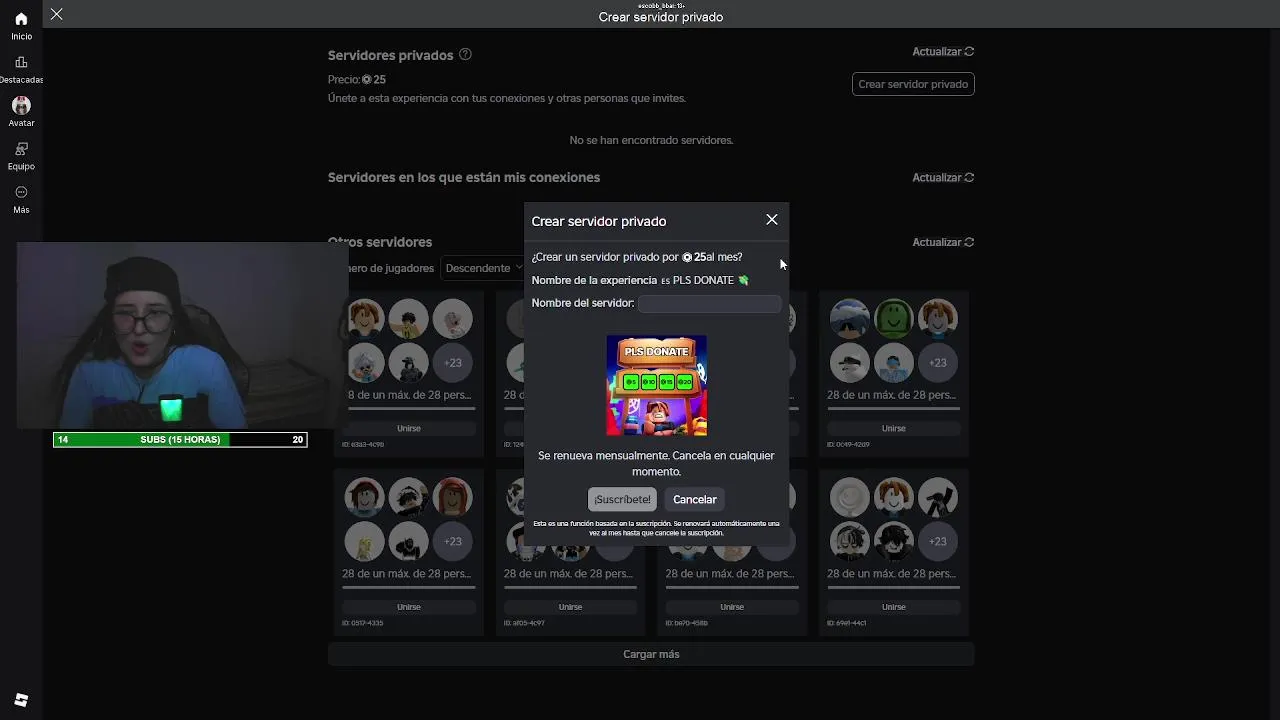
Task: Refresh servers where my connections are
Action: click(943, 177)
